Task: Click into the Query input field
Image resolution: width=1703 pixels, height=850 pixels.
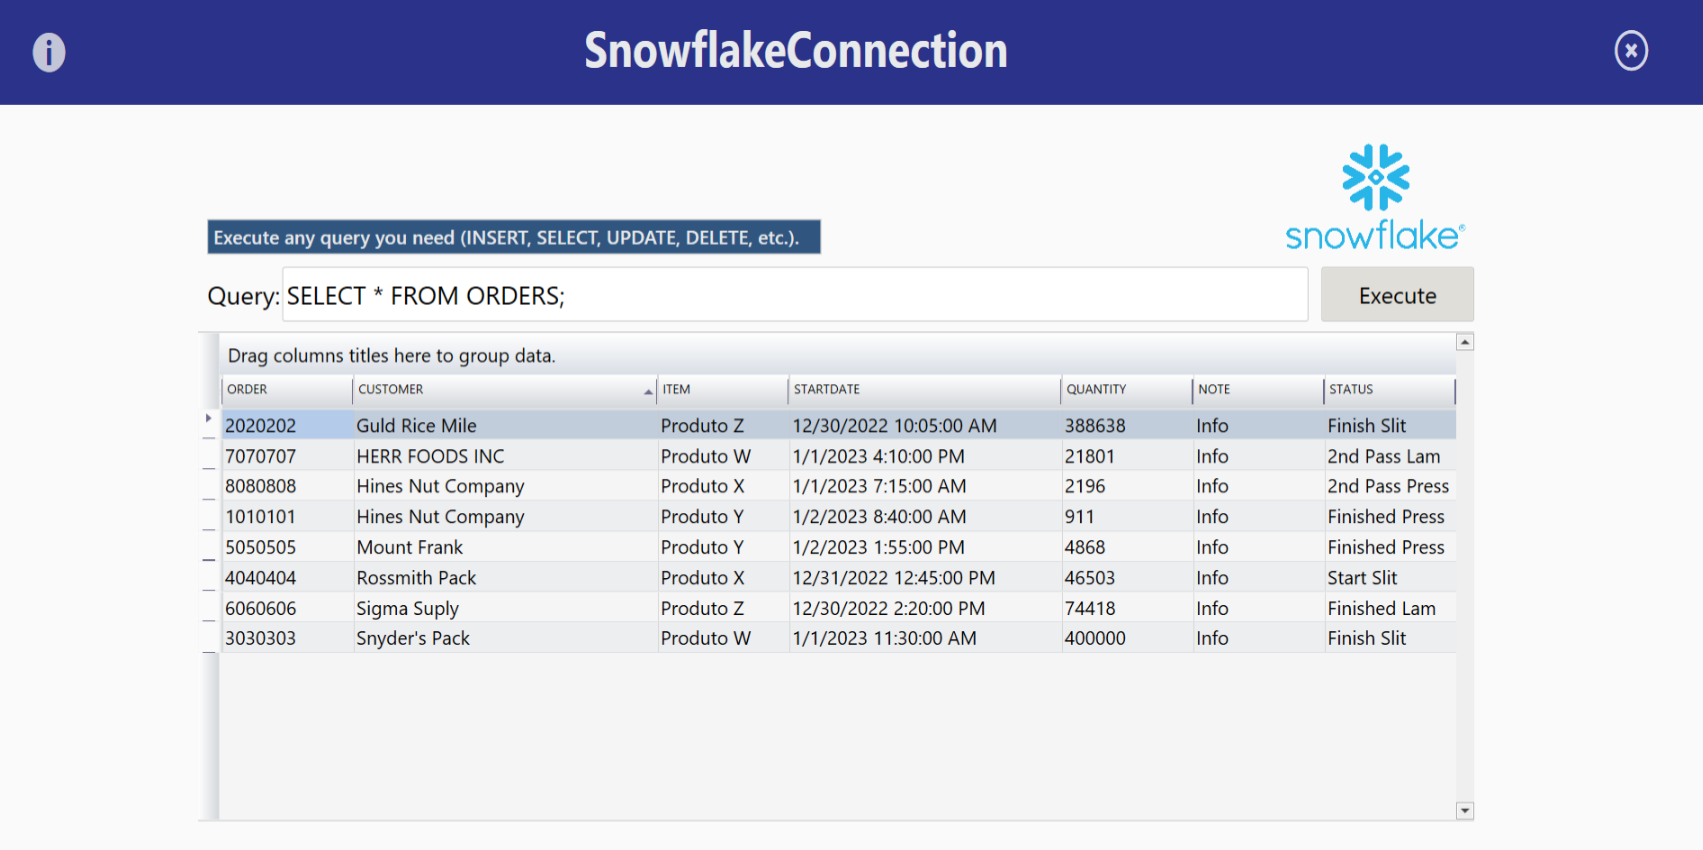Action: coord(794,295)
